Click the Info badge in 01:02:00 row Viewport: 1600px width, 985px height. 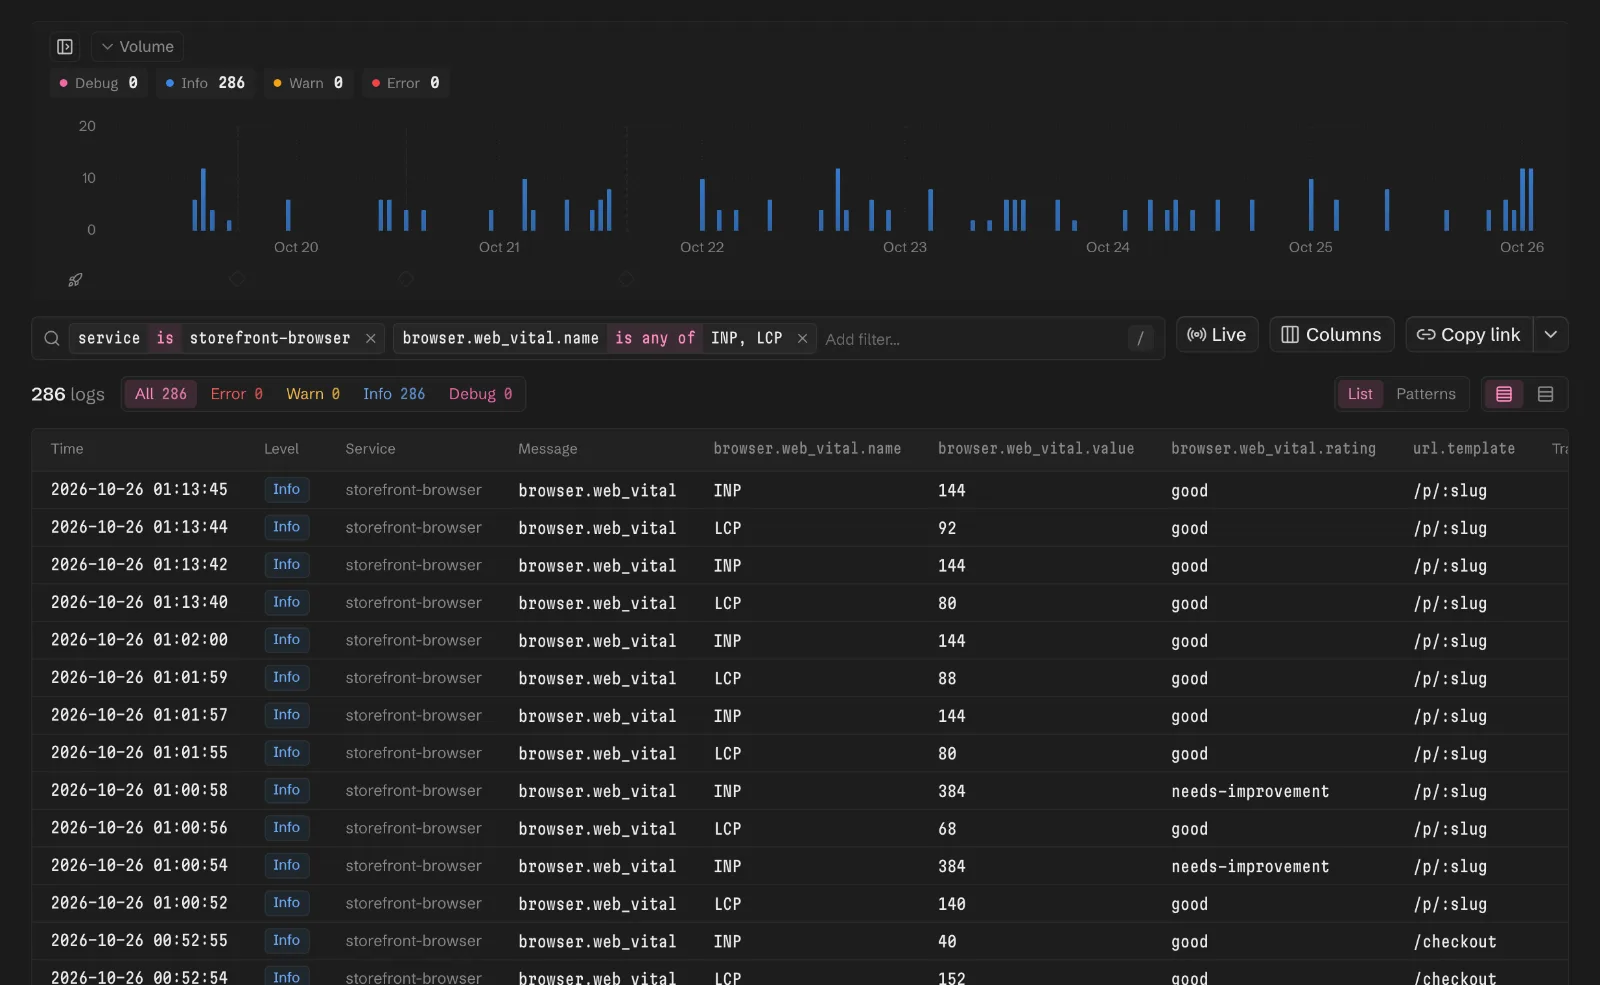coord(286,640)
